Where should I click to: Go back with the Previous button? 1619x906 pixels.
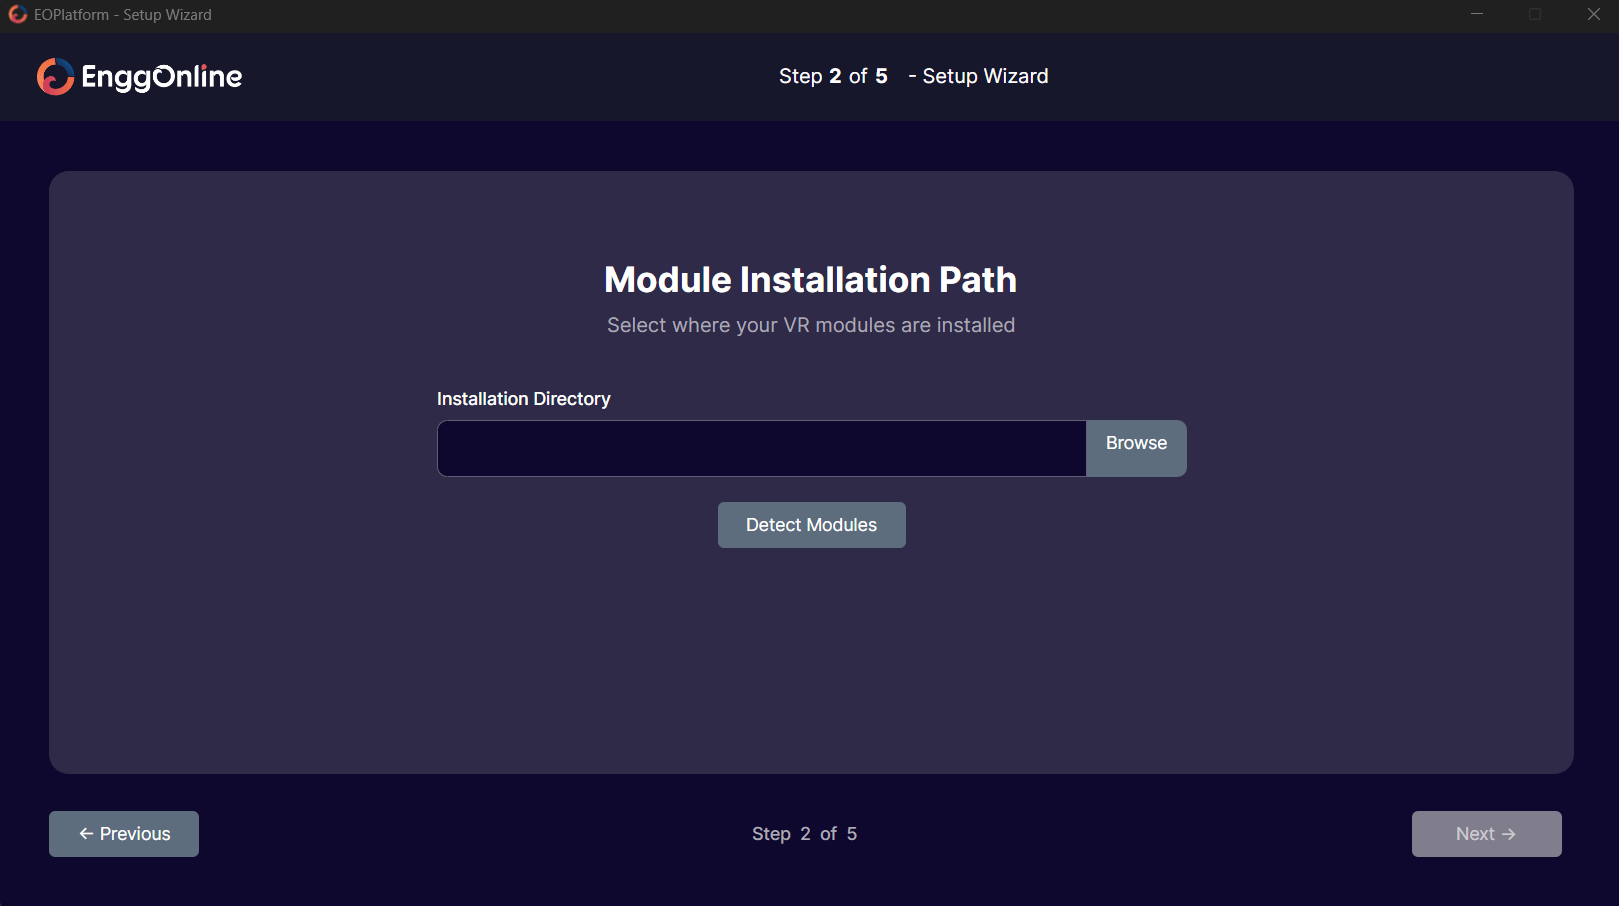coord(124,834)
